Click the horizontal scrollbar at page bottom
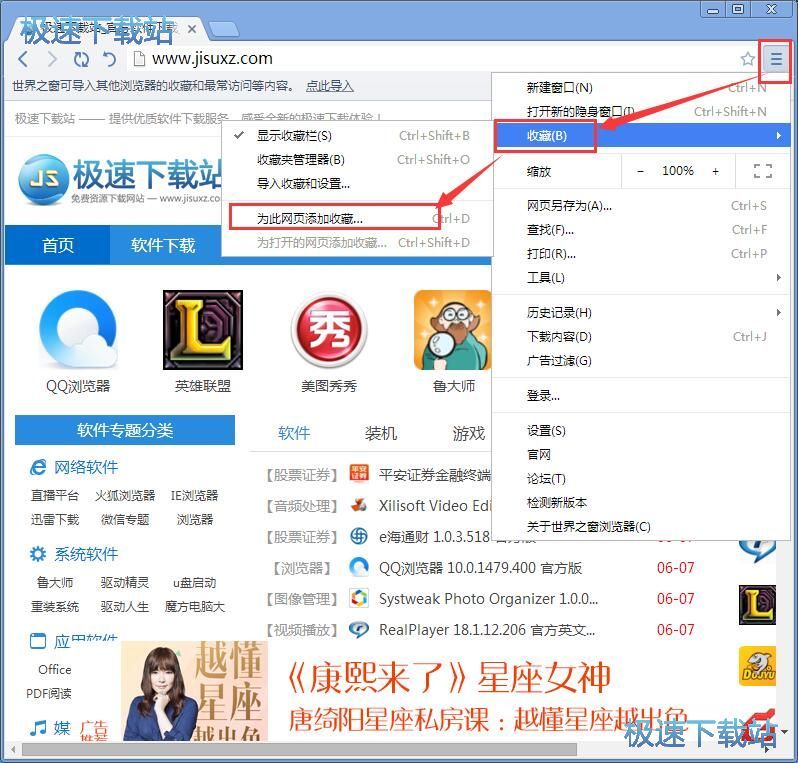 pos(299,749)
